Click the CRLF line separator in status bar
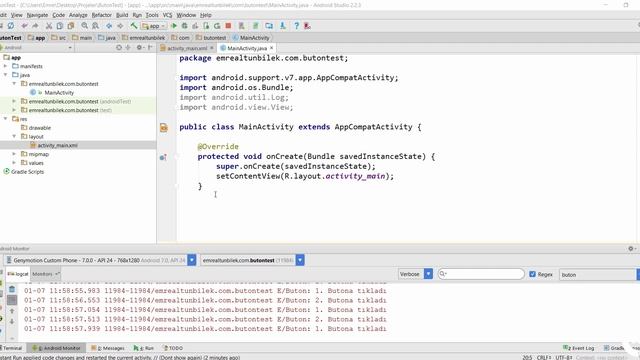The height and width of the screenshot is (360, 640). pyautogui.click(x=544, y=357)
